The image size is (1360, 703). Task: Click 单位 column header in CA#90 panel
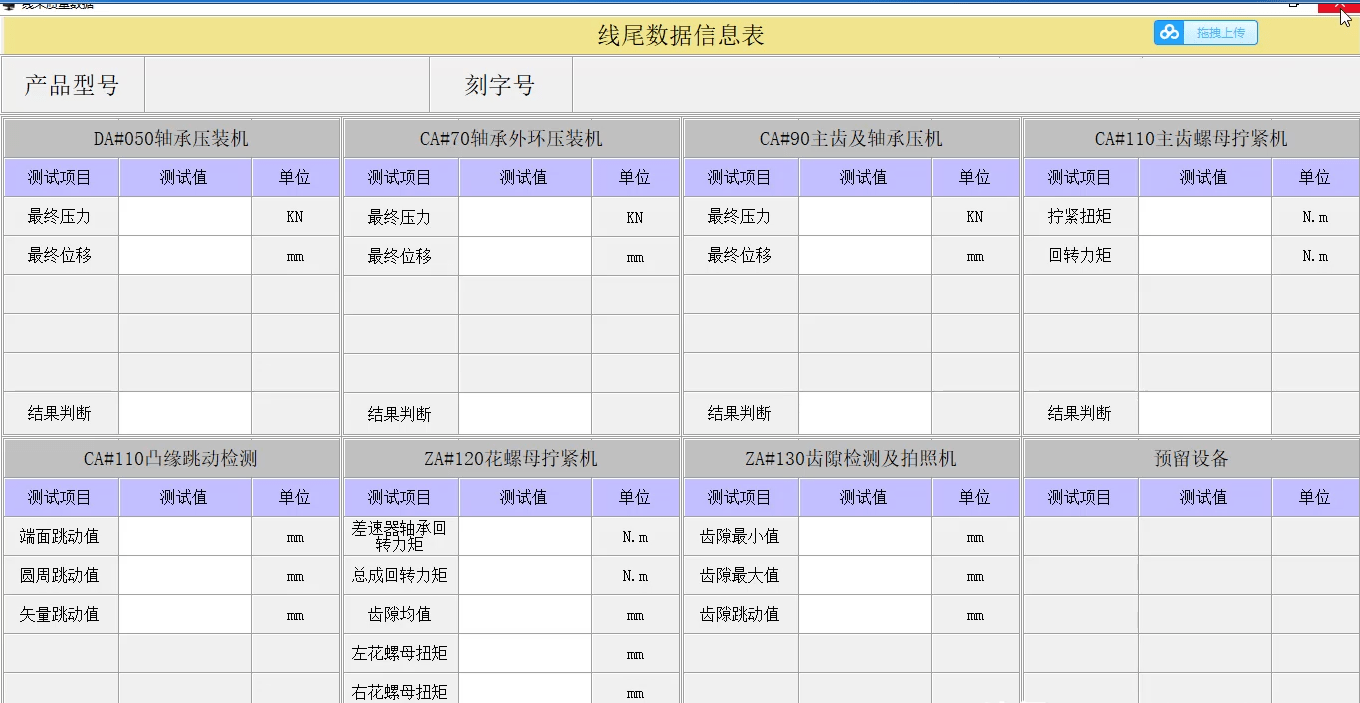coord(974,177)
